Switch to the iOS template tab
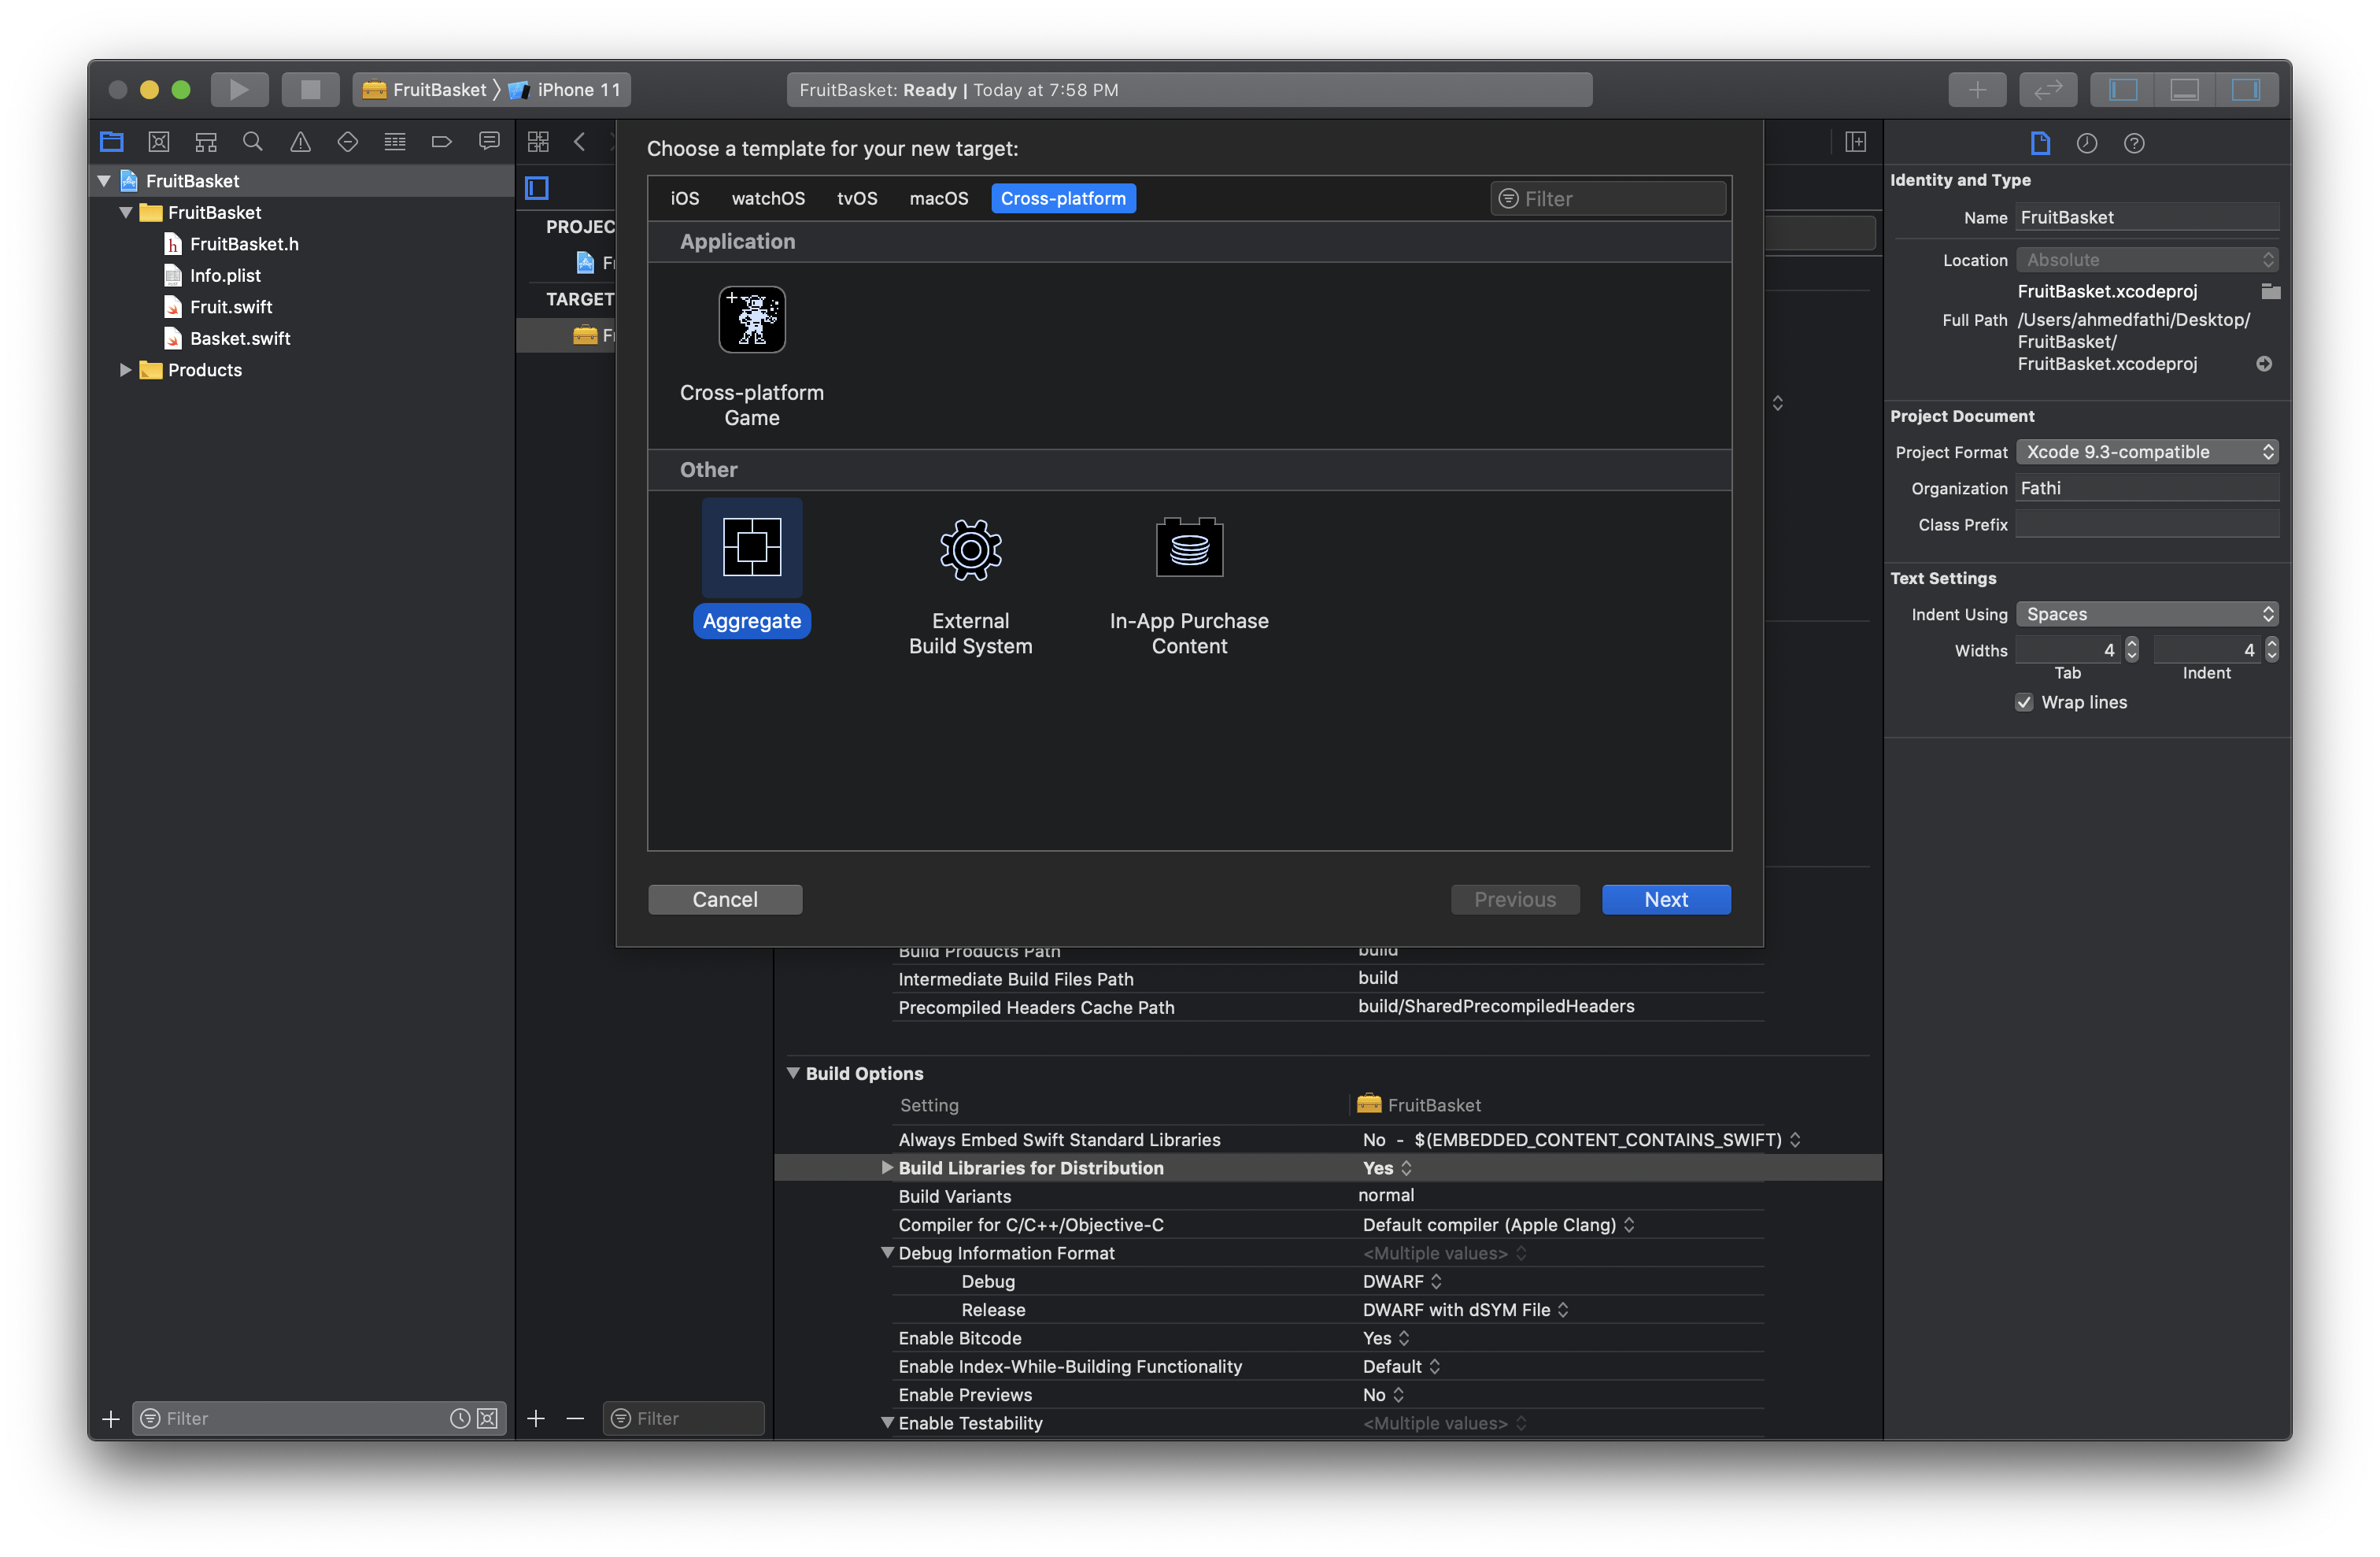The height and width of the screenshot is (1557, 2380). tap(685, 198)
